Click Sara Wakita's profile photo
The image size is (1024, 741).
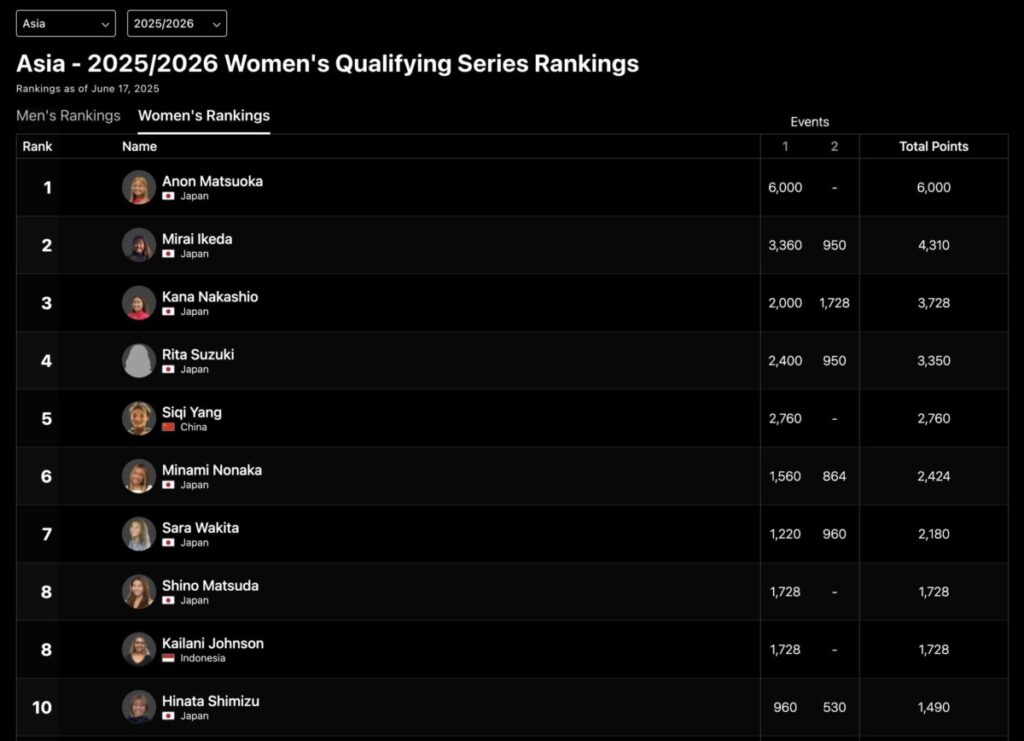click(x=138, y=534)
